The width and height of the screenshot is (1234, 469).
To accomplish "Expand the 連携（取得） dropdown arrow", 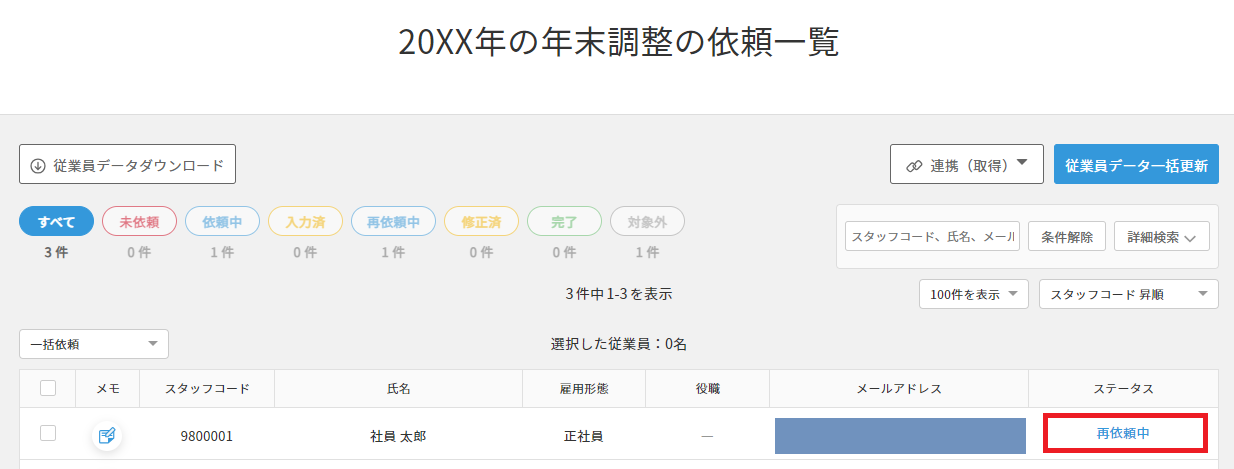I will point(1022,164).
